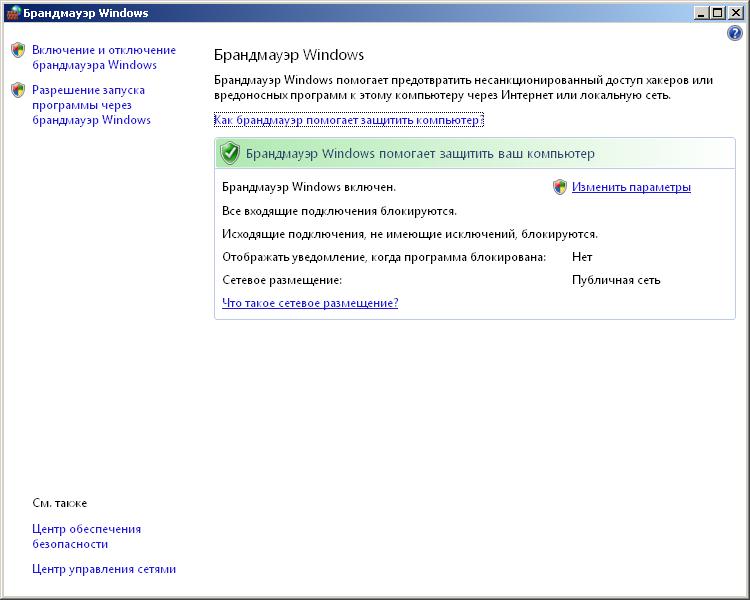Click the 'Изменить параметры' link

point(631,187)
